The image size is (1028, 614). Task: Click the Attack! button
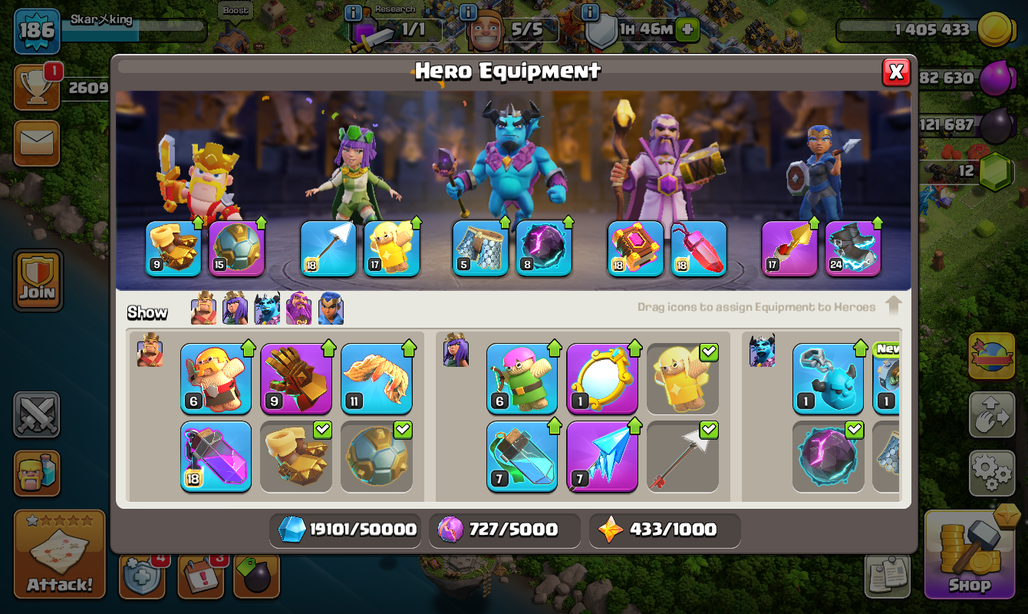point(60,554)
